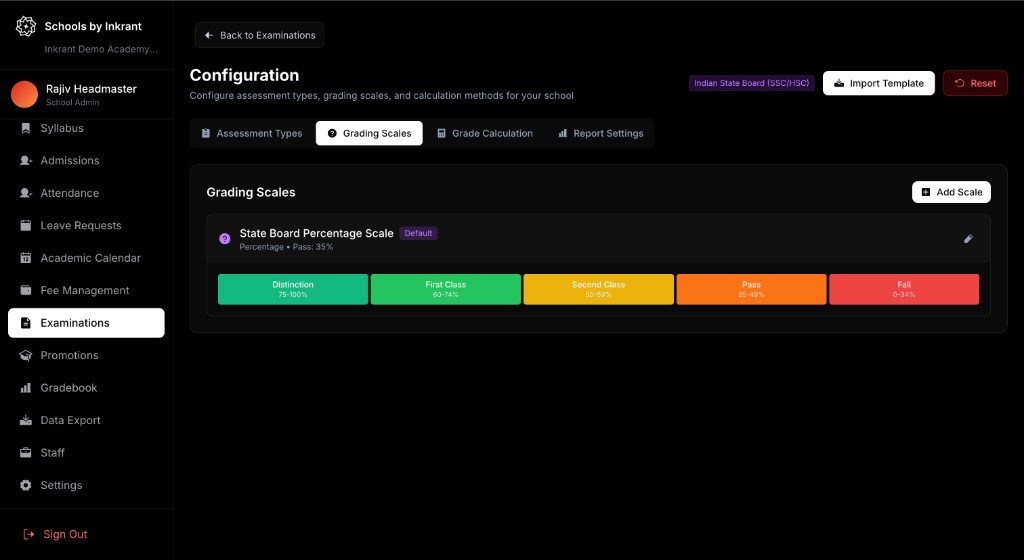Click the Staff briefcase icon
This screenshot has width=1024, height=560.
(25, 452)
